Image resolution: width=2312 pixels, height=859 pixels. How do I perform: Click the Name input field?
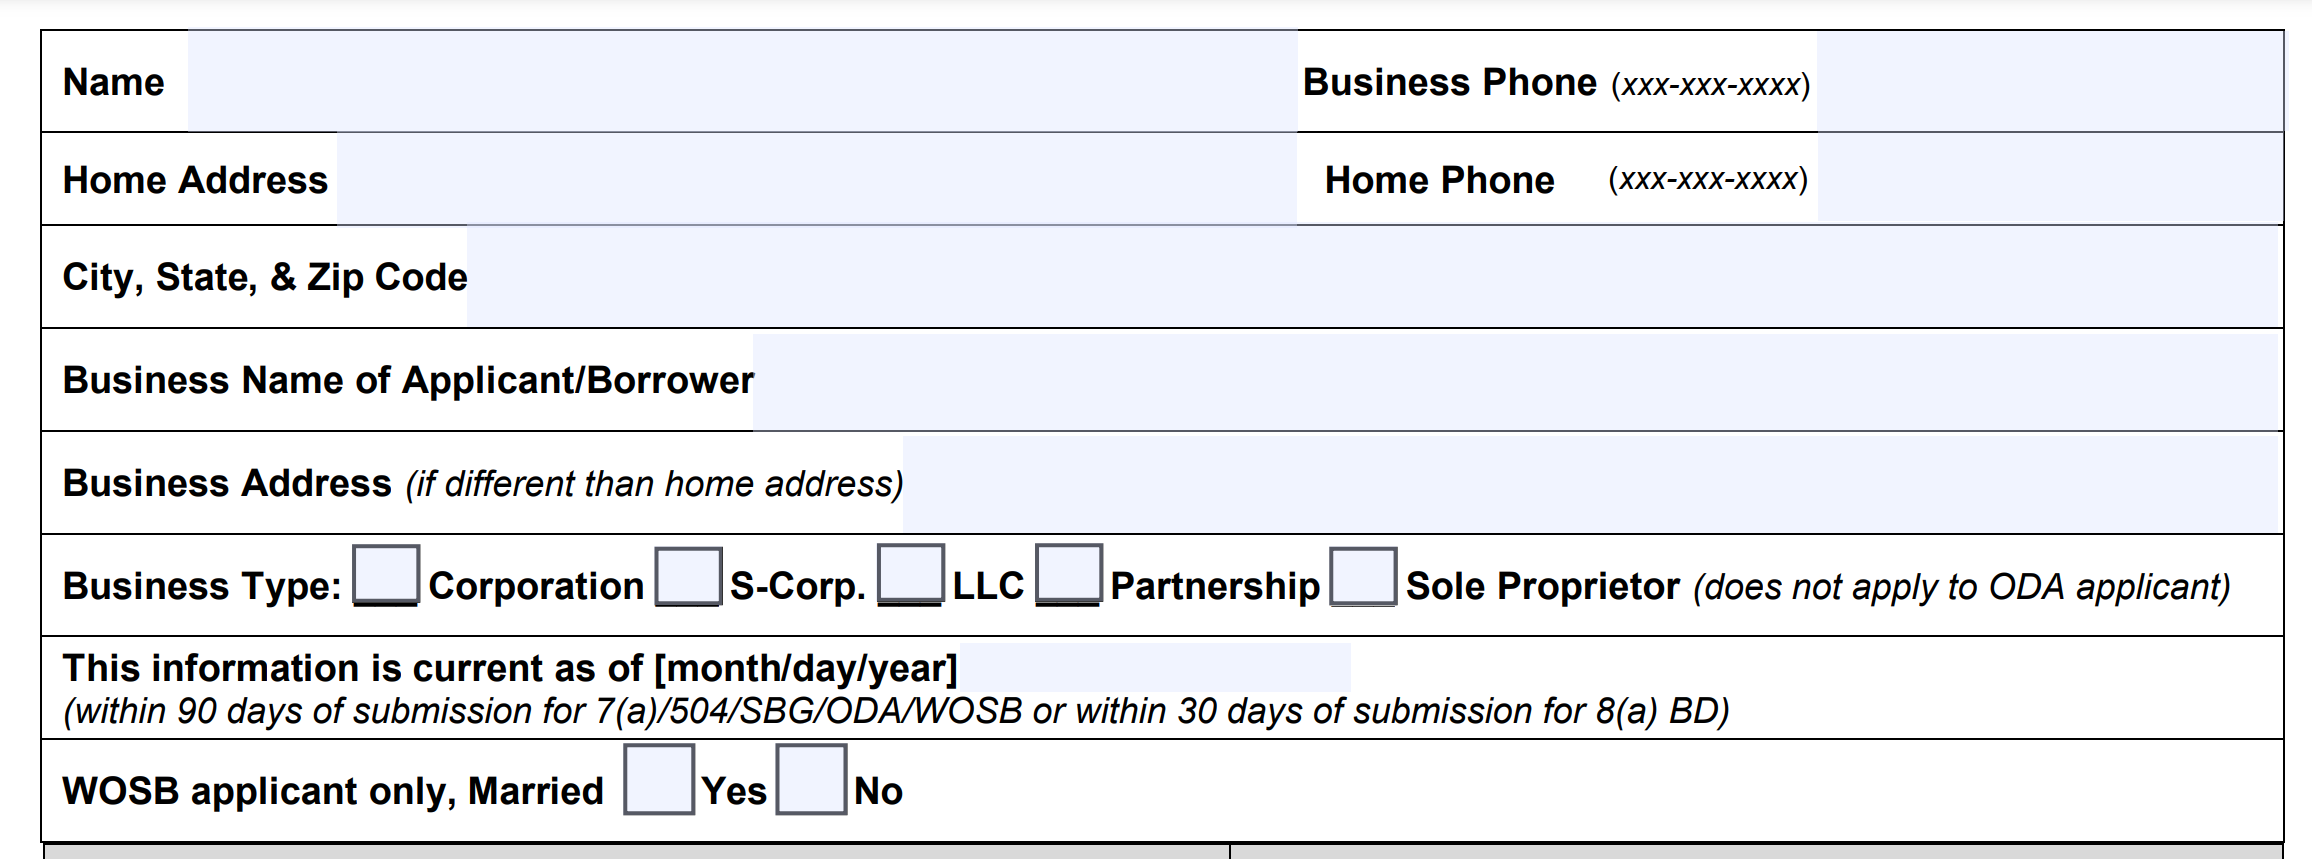[742, 81]
